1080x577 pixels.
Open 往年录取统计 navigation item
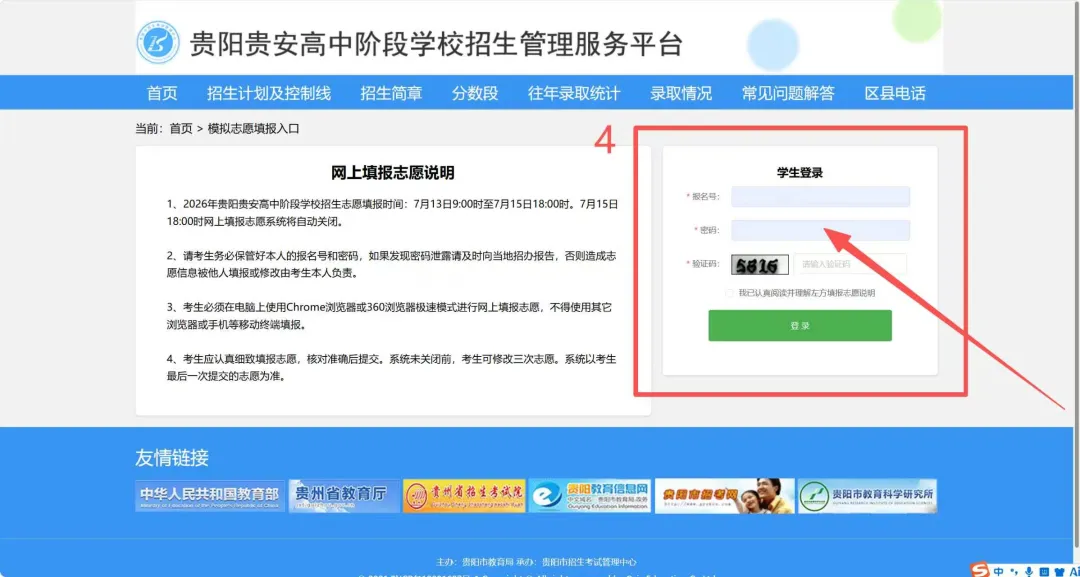pyautogui.click(x=574, y=93)
